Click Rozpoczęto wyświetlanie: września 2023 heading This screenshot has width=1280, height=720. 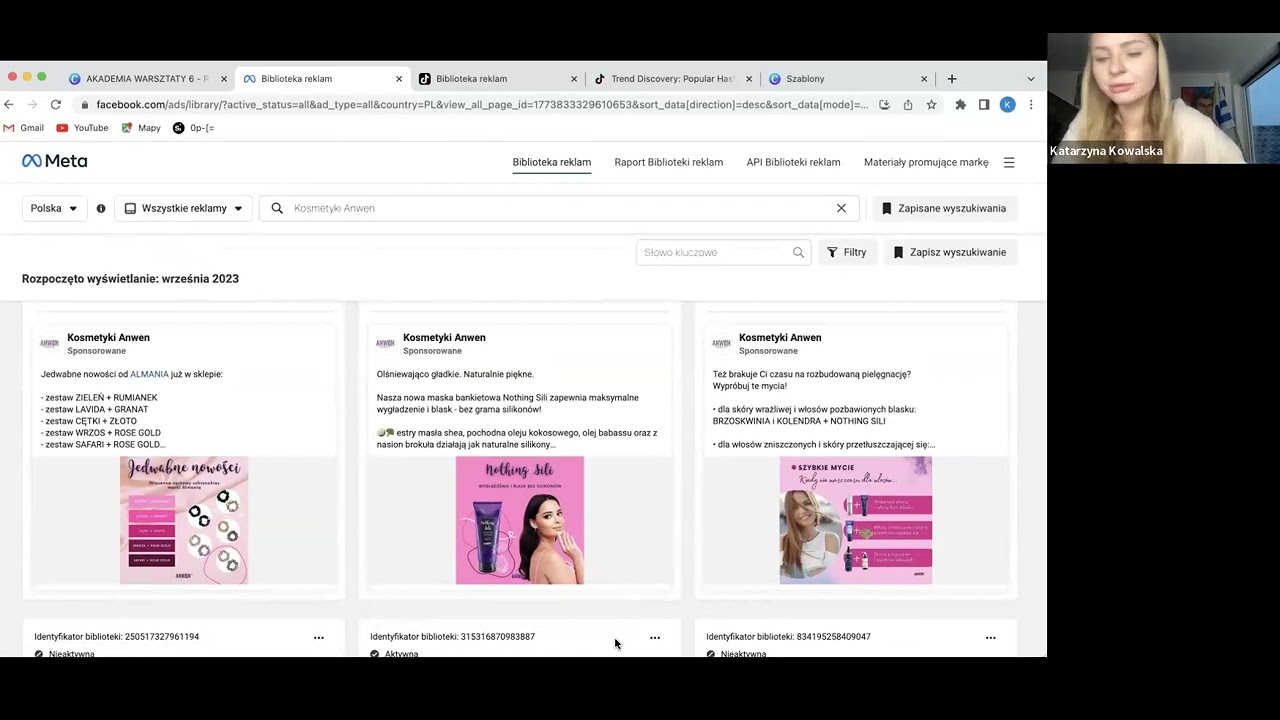[x=130, y=279]
